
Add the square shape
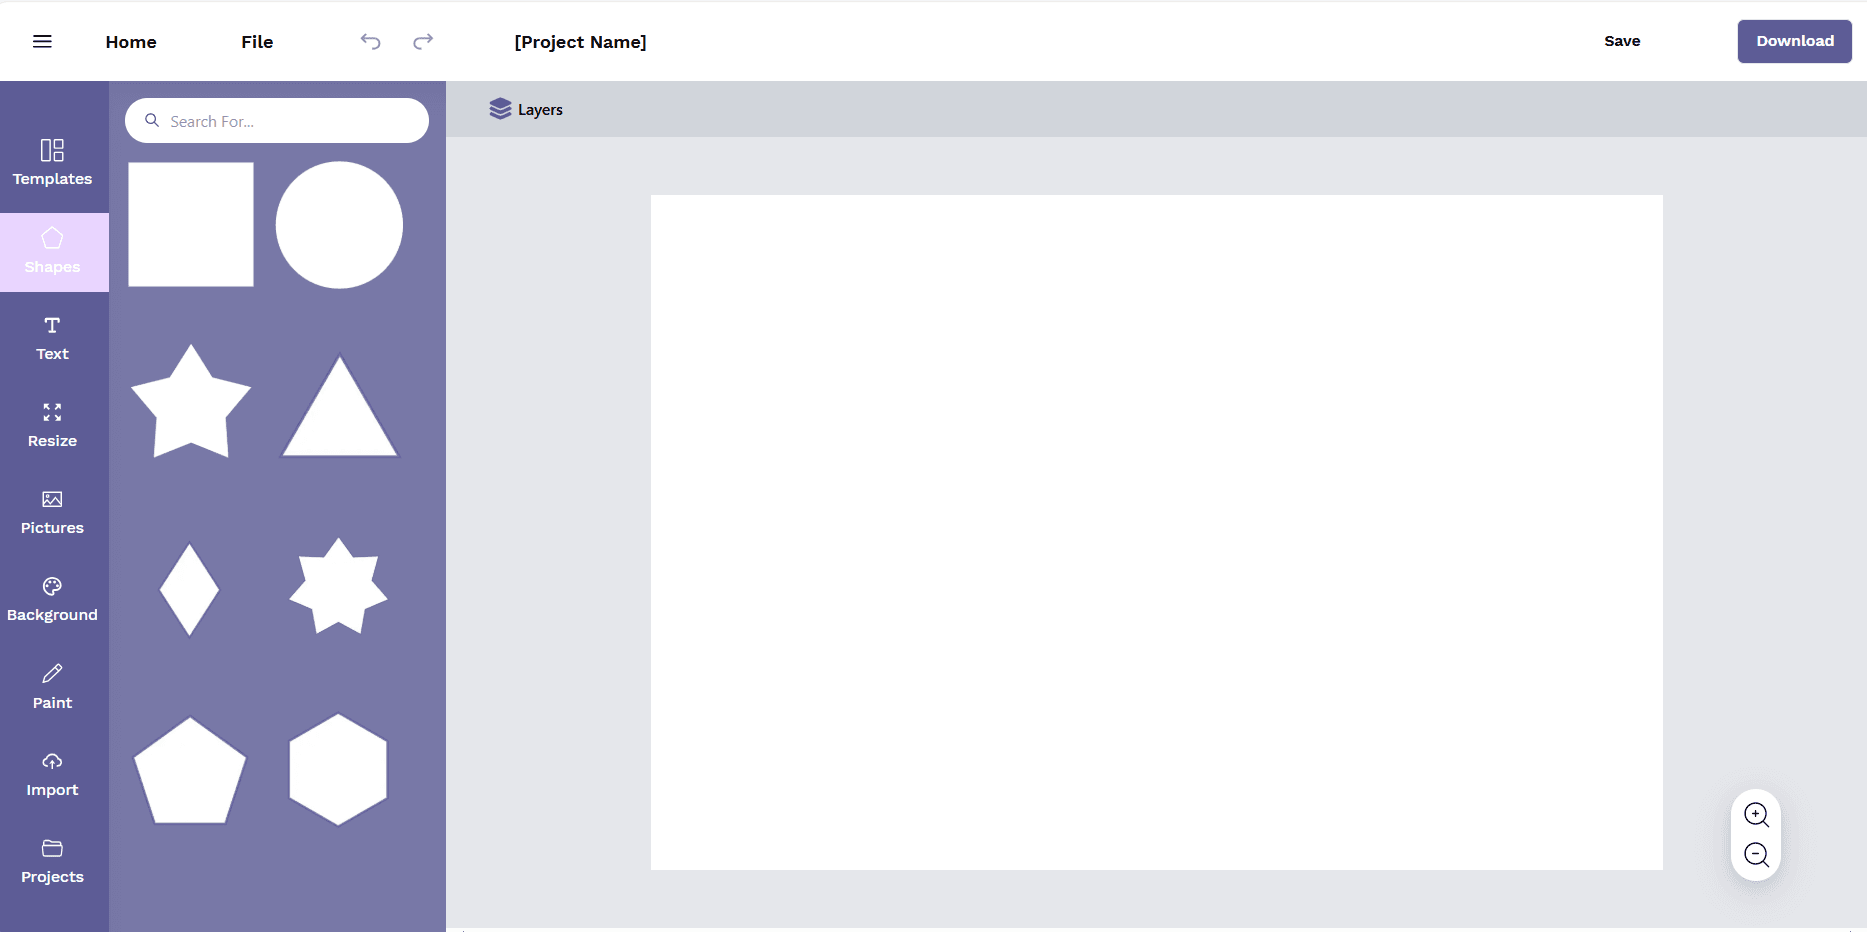(191, 225)
